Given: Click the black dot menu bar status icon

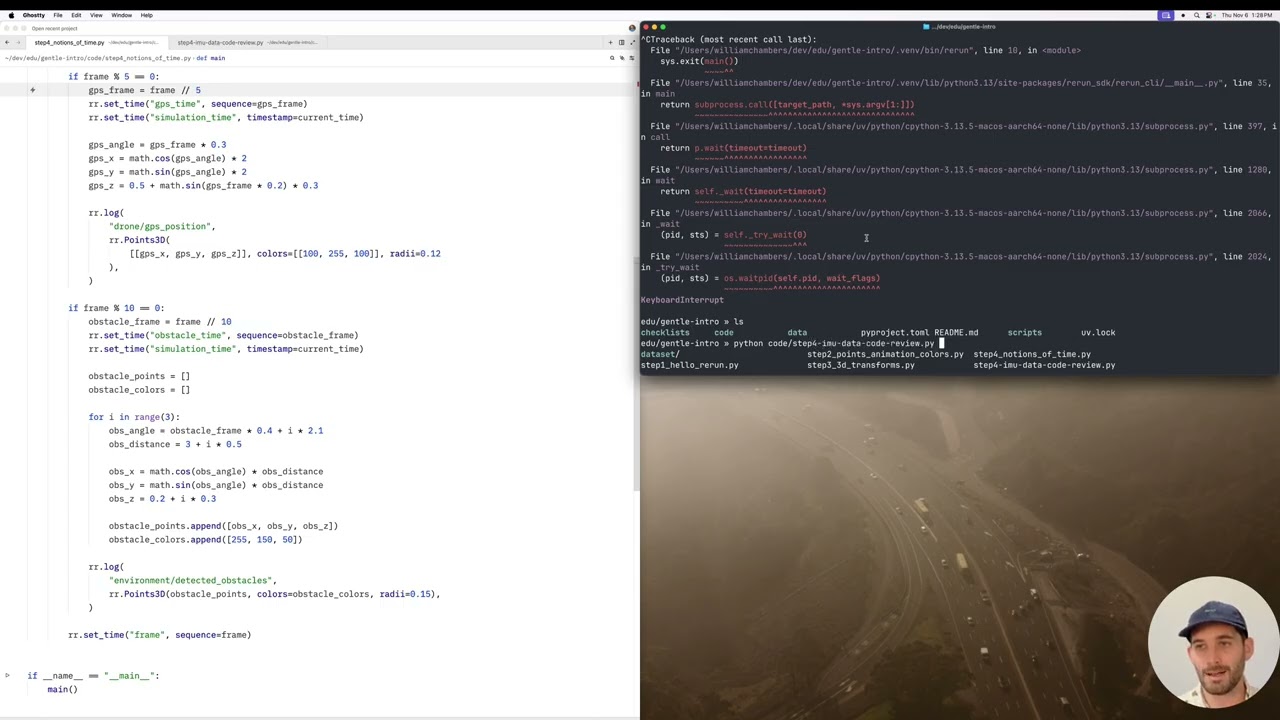Looking at the screenshot, I should pyautogui.click(x=1183, y=15).
